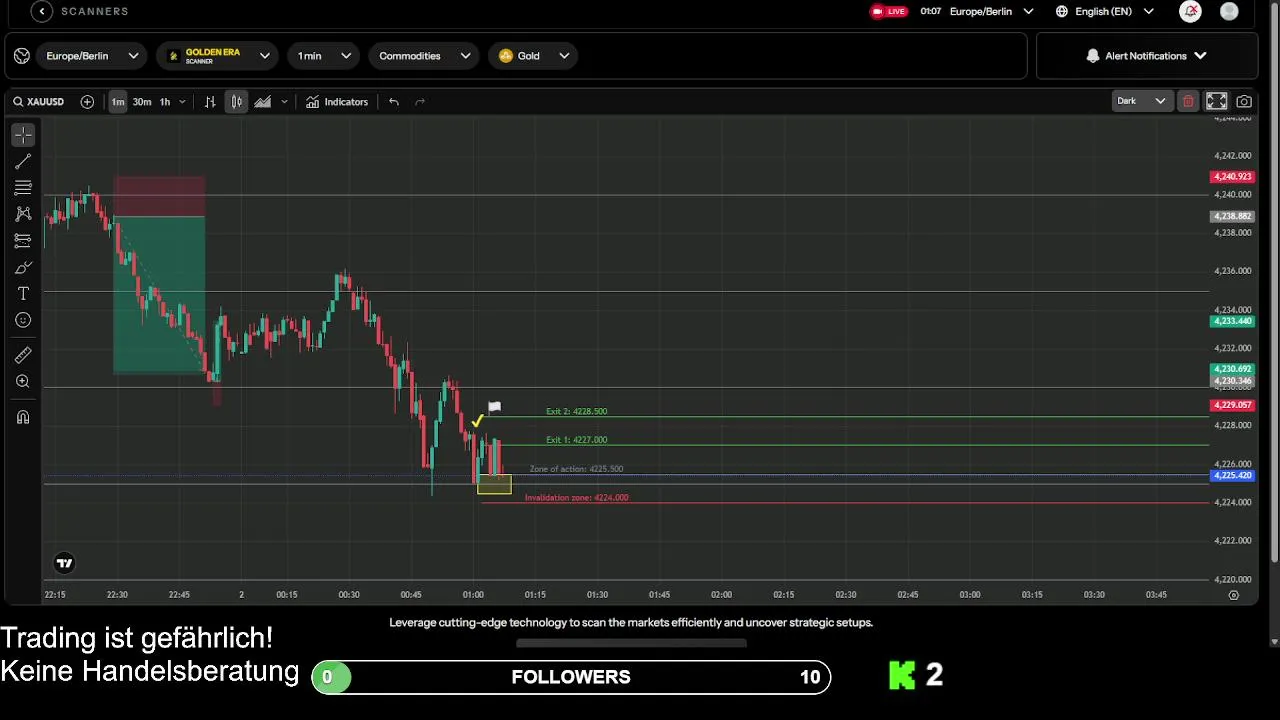Switch chart to candlestick style

[236, 102]
